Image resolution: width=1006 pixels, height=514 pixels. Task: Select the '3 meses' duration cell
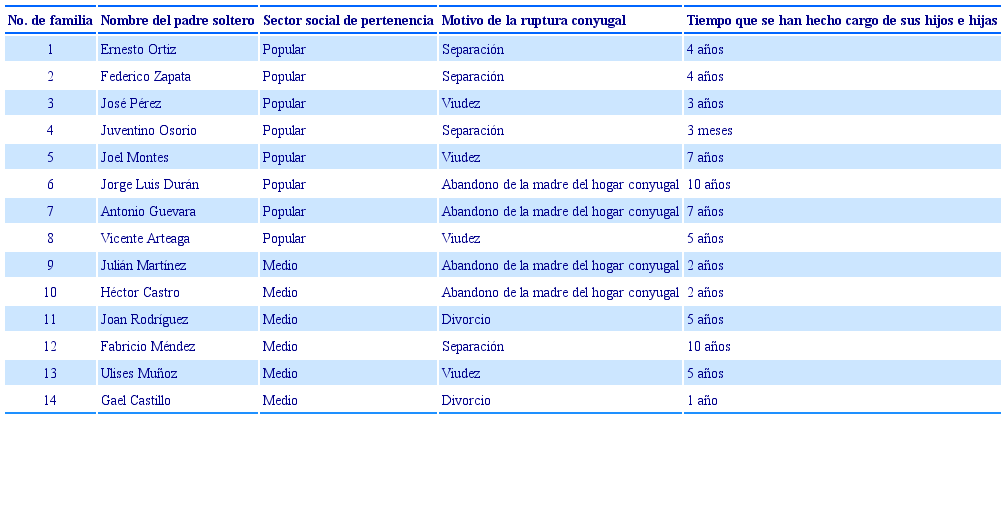point(708,130)
